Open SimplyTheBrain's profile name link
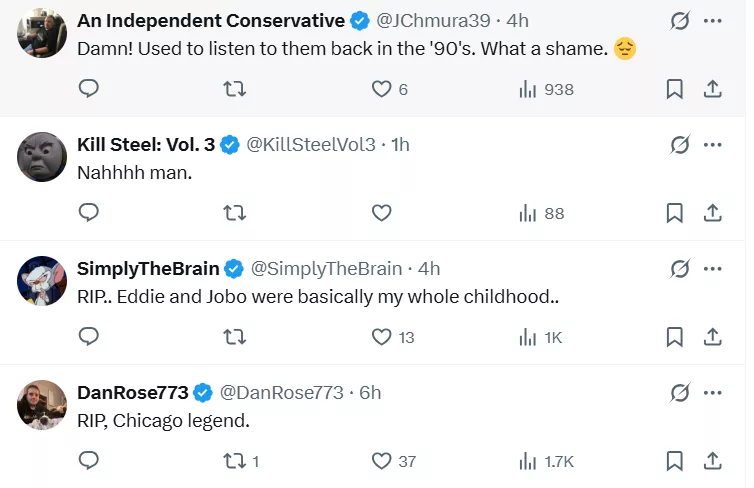Screen dimensions: 754x488 click(148, 268)
